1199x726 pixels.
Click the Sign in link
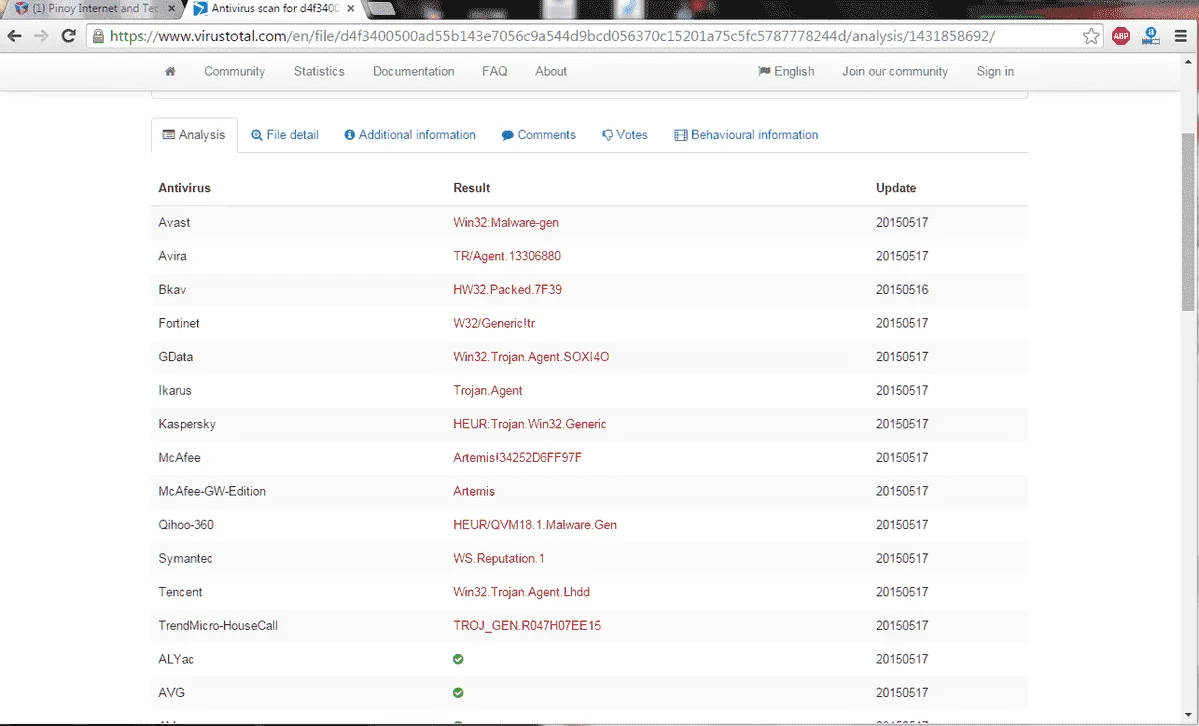pos(995,71)
